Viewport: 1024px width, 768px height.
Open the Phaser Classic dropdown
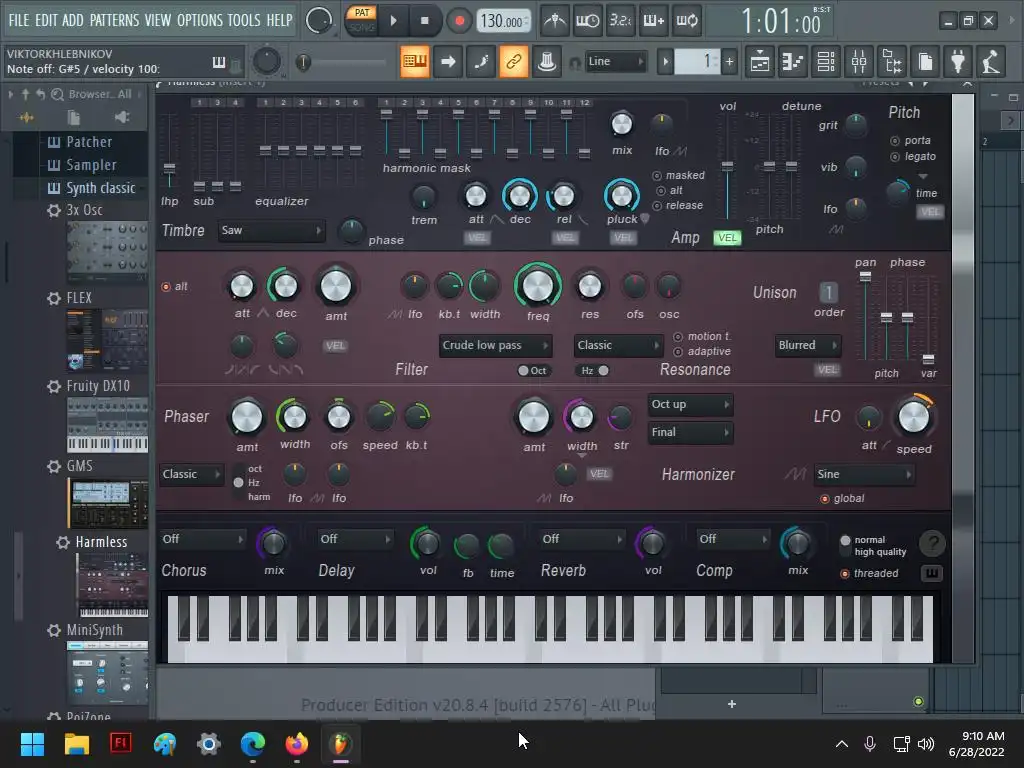tap(191, 475)
